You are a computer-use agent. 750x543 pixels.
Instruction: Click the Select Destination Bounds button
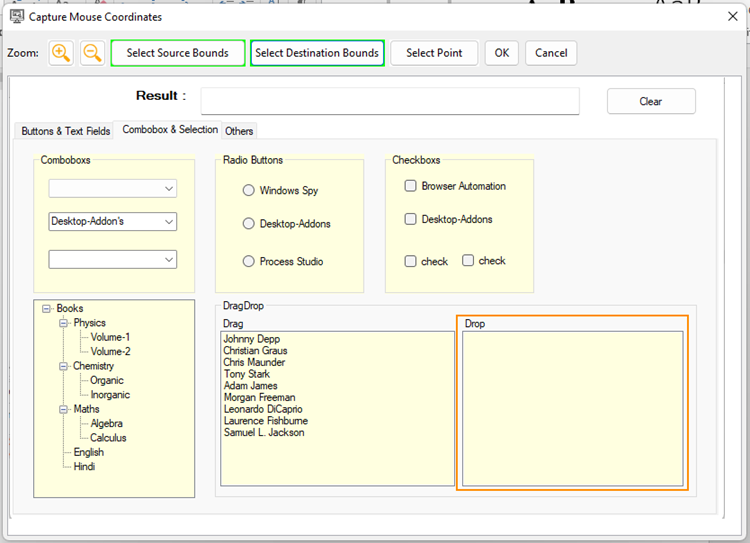(317, 53)
